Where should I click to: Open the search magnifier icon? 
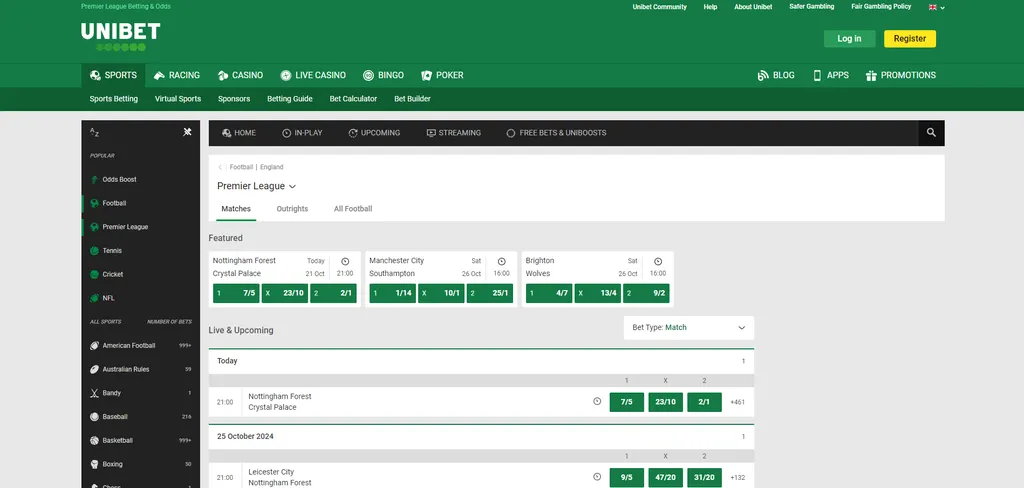[931, 133]
